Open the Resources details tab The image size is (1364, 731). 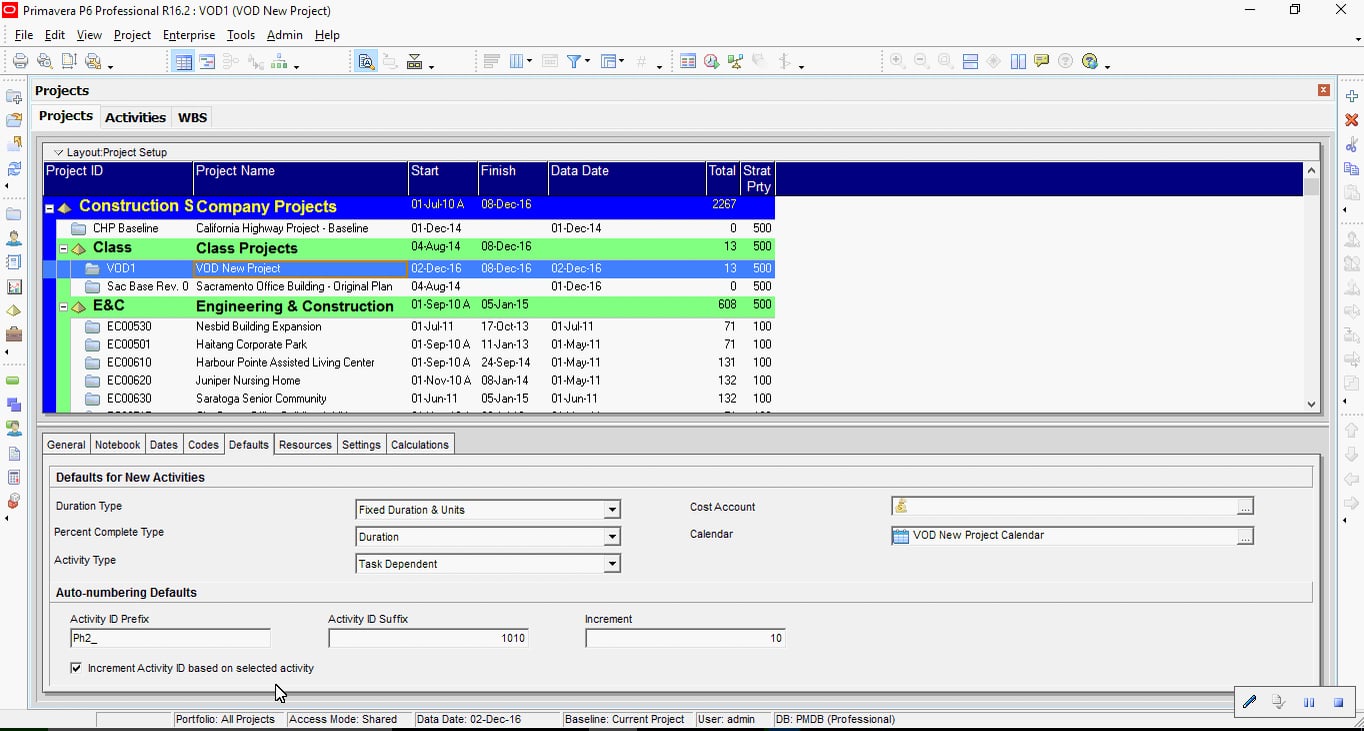click(x=305, y=445)
